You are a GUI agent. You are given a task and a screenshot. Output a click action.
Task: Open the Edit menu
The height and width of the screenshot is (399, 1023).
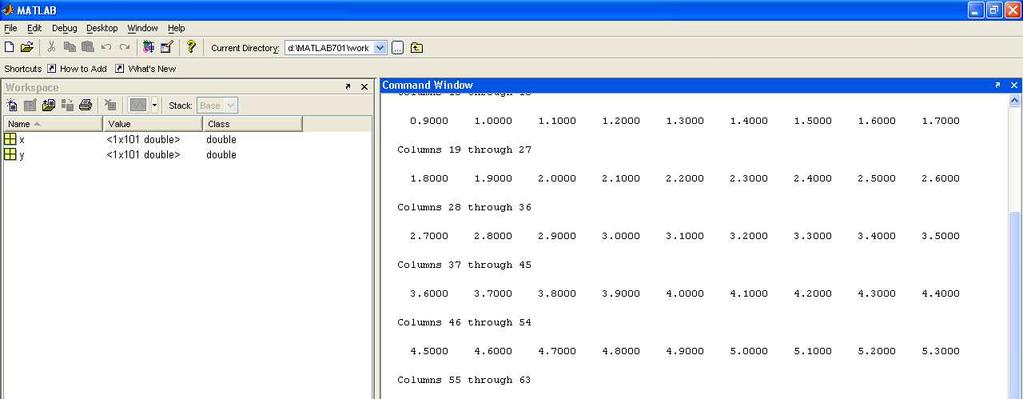(x=35, y=28)
